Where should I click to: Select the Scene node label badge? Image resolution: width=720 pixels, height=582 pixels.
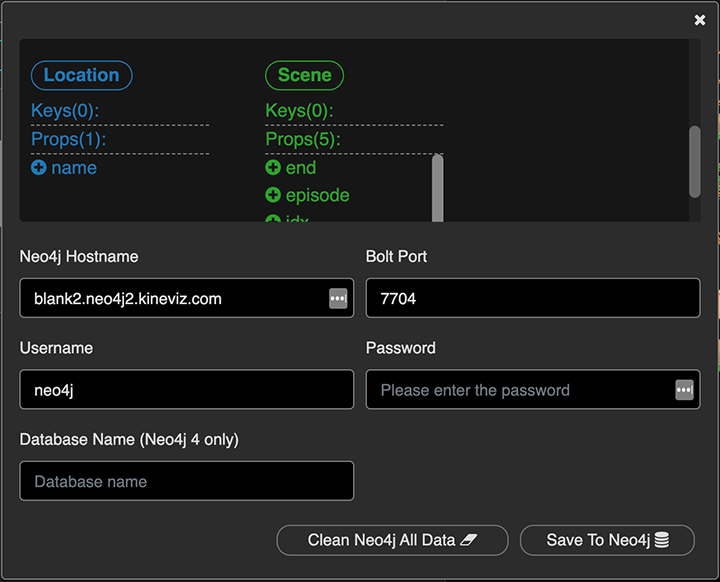pyautogui.click(x=304, y=75)
